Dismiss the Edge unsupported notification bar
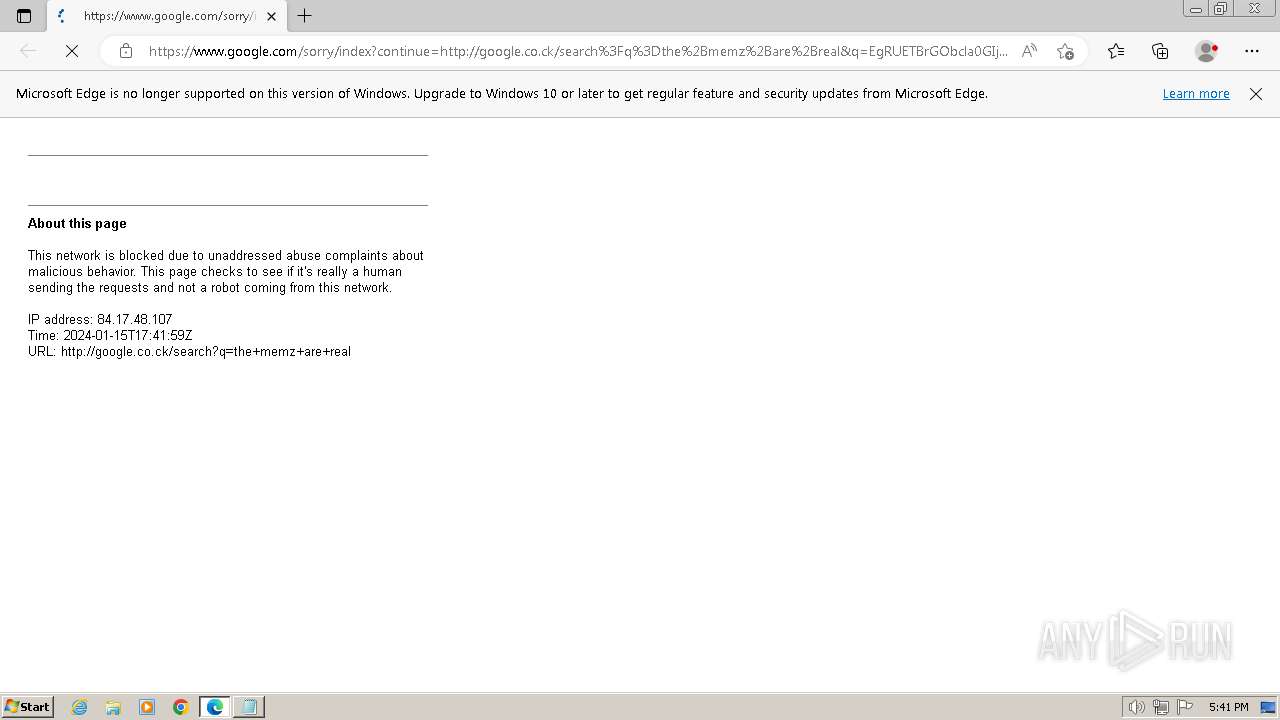The image size is (1280, 720). [x=1256, y=94]
